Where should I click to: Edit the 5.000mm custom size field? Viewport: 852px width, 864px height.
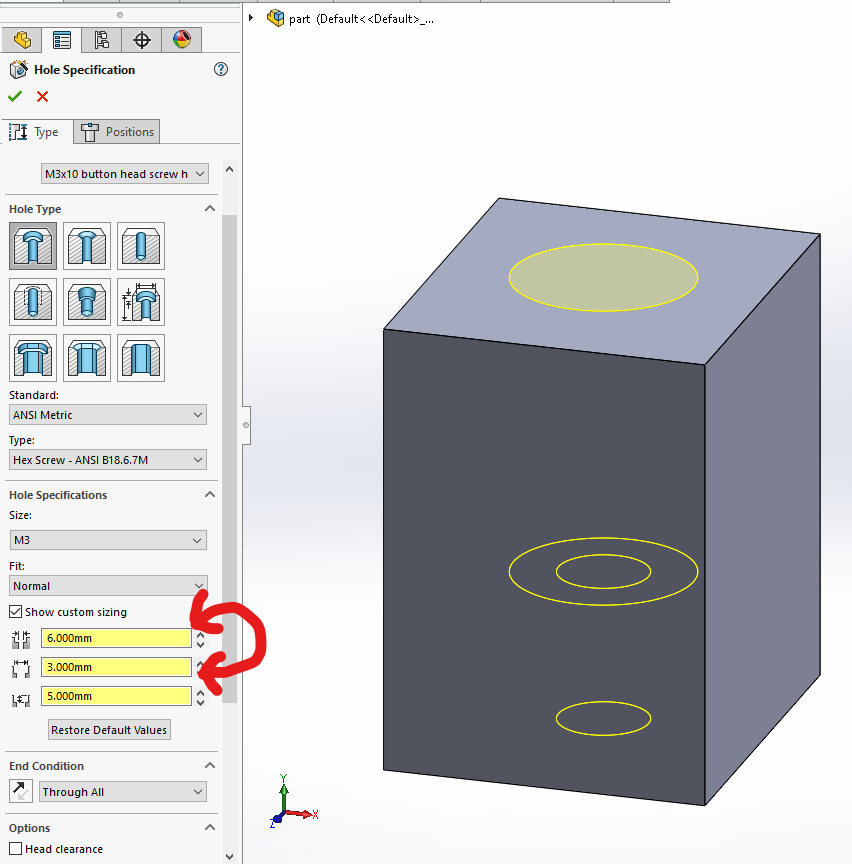[x=116, y=696]
